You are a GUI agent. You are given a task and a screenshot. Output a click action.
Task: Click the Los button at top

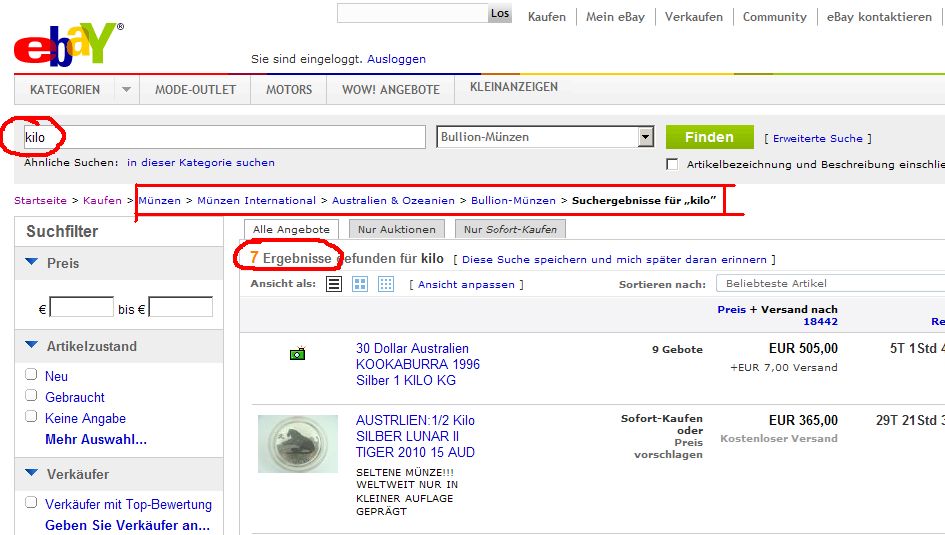500,13
